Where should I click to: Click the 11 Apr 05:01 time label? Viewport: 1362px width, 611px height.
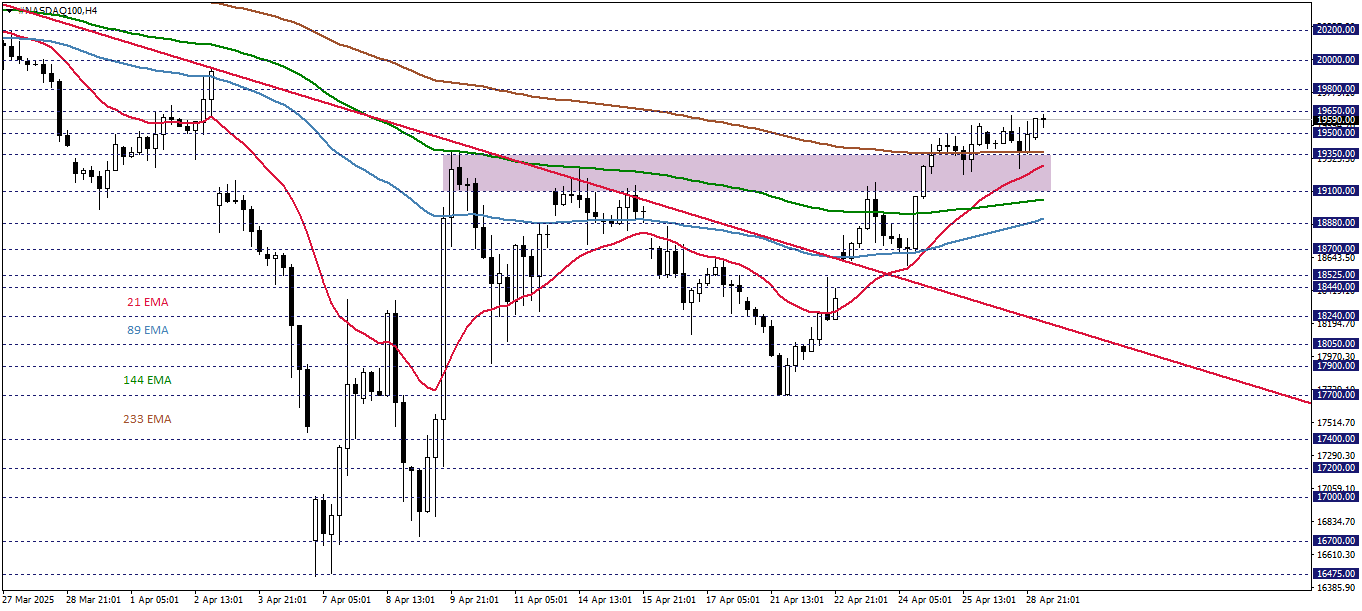pyautogui.click(x=542, y=600)
